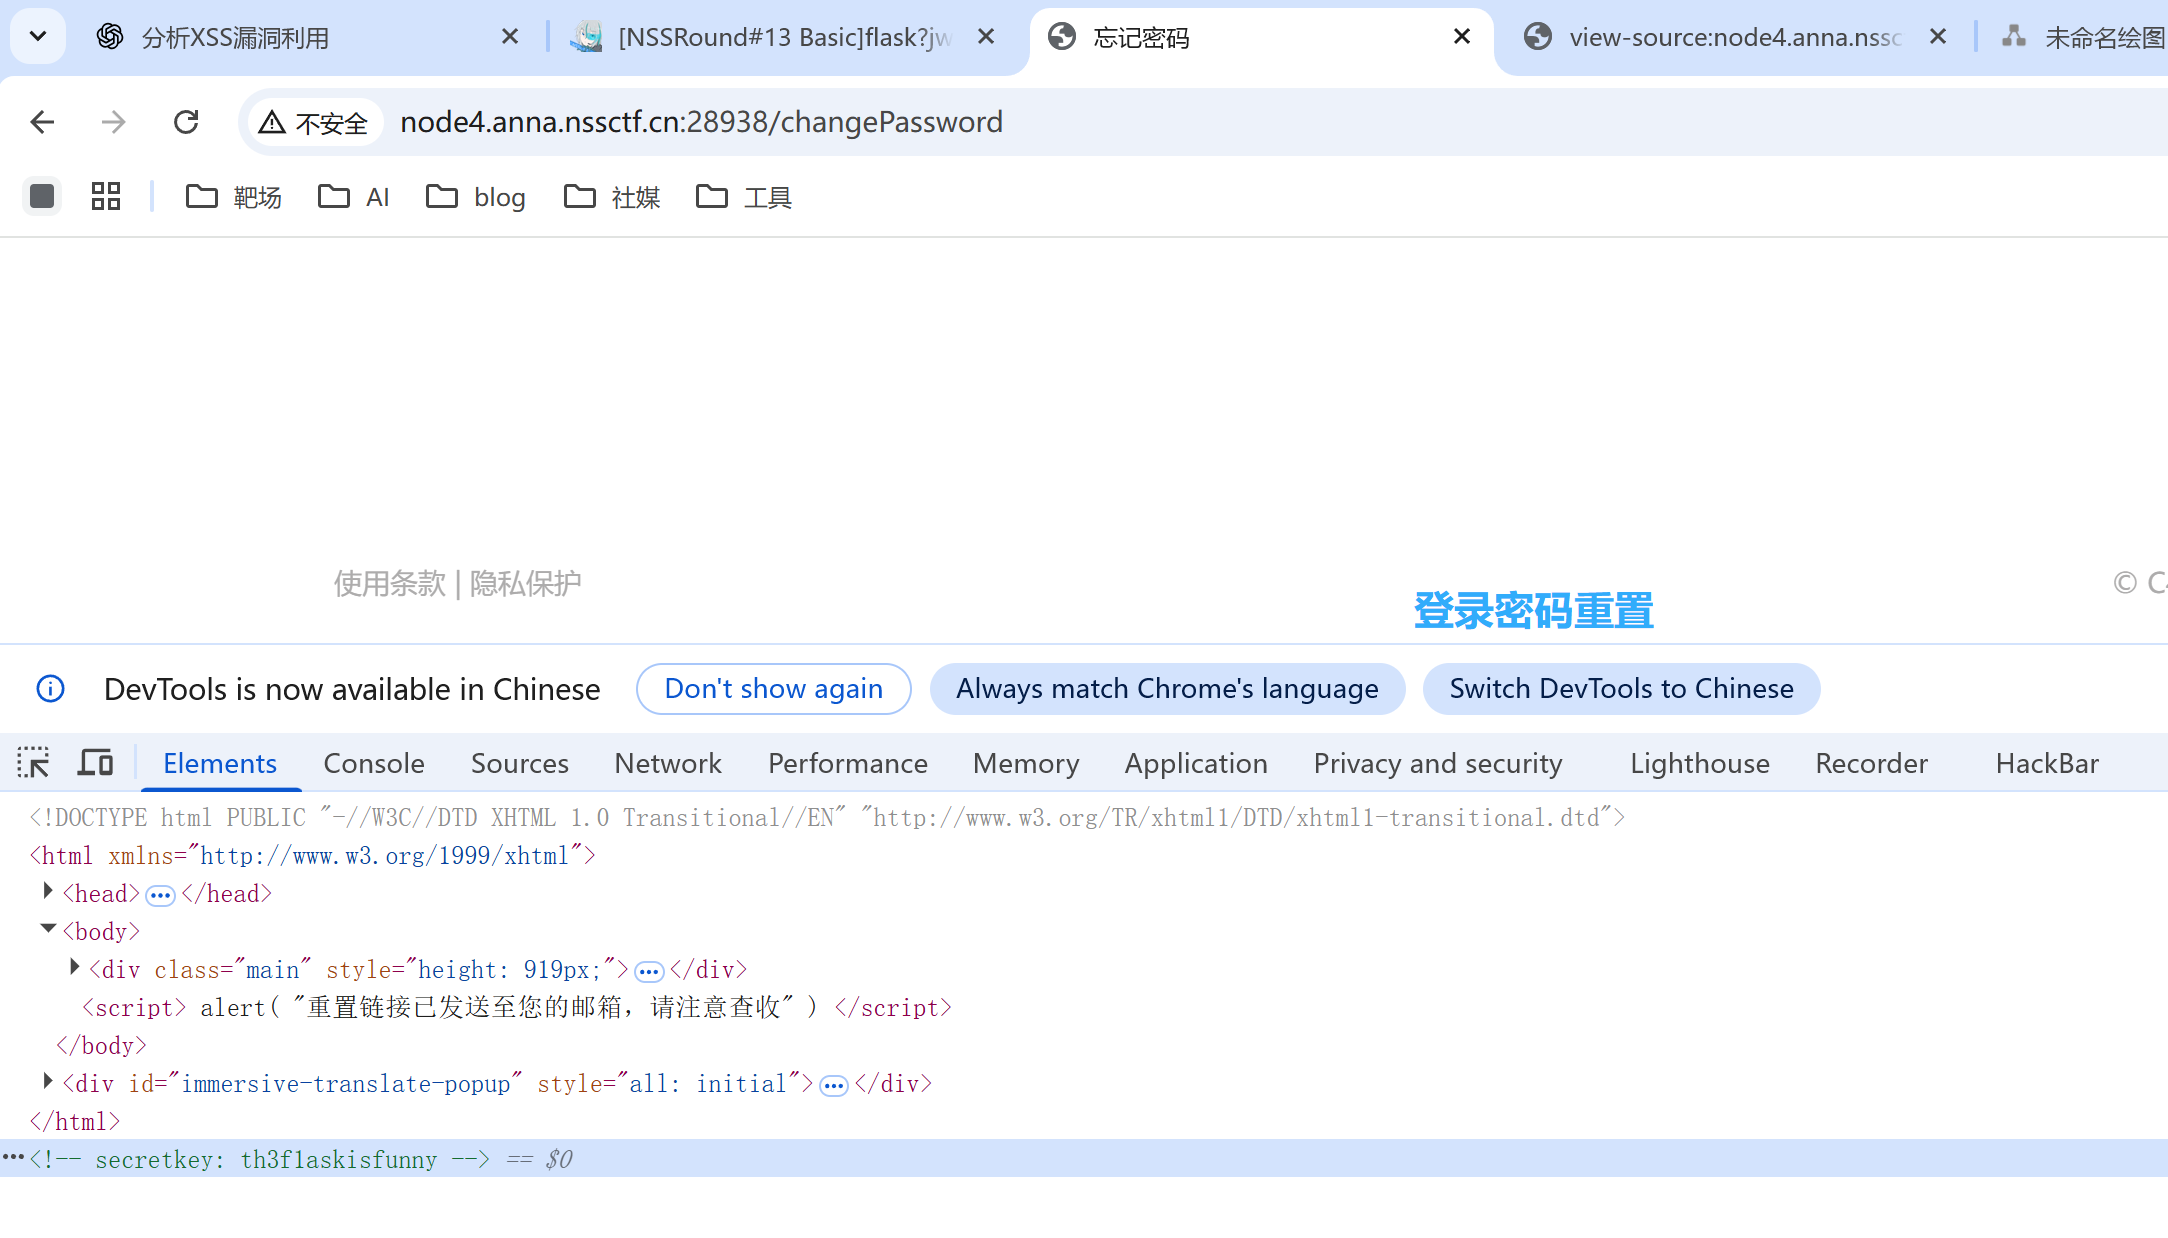
Task: Click the address bar URL field
Action: coord(700,122)
